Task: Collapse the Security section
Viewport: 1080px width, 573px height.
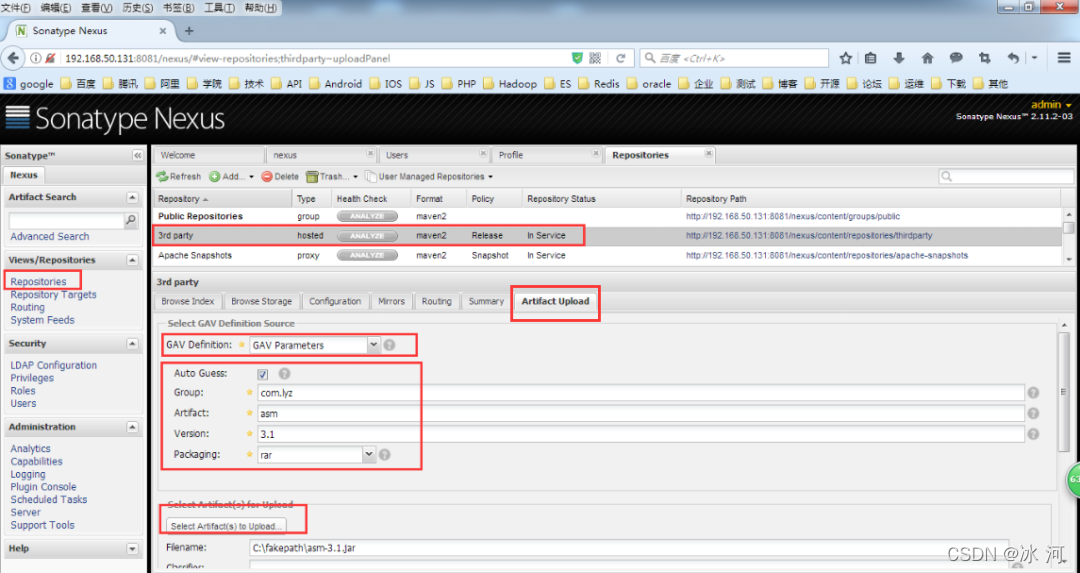Action: tap(132, 344)
